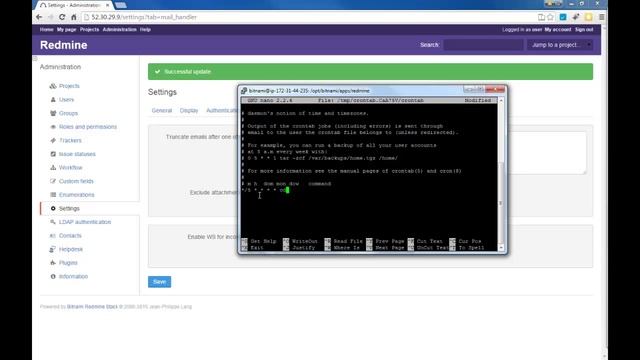Click the Helpdesk sidebar icon
The width and height of the screenshot is (640, 360).
(53, 249)
